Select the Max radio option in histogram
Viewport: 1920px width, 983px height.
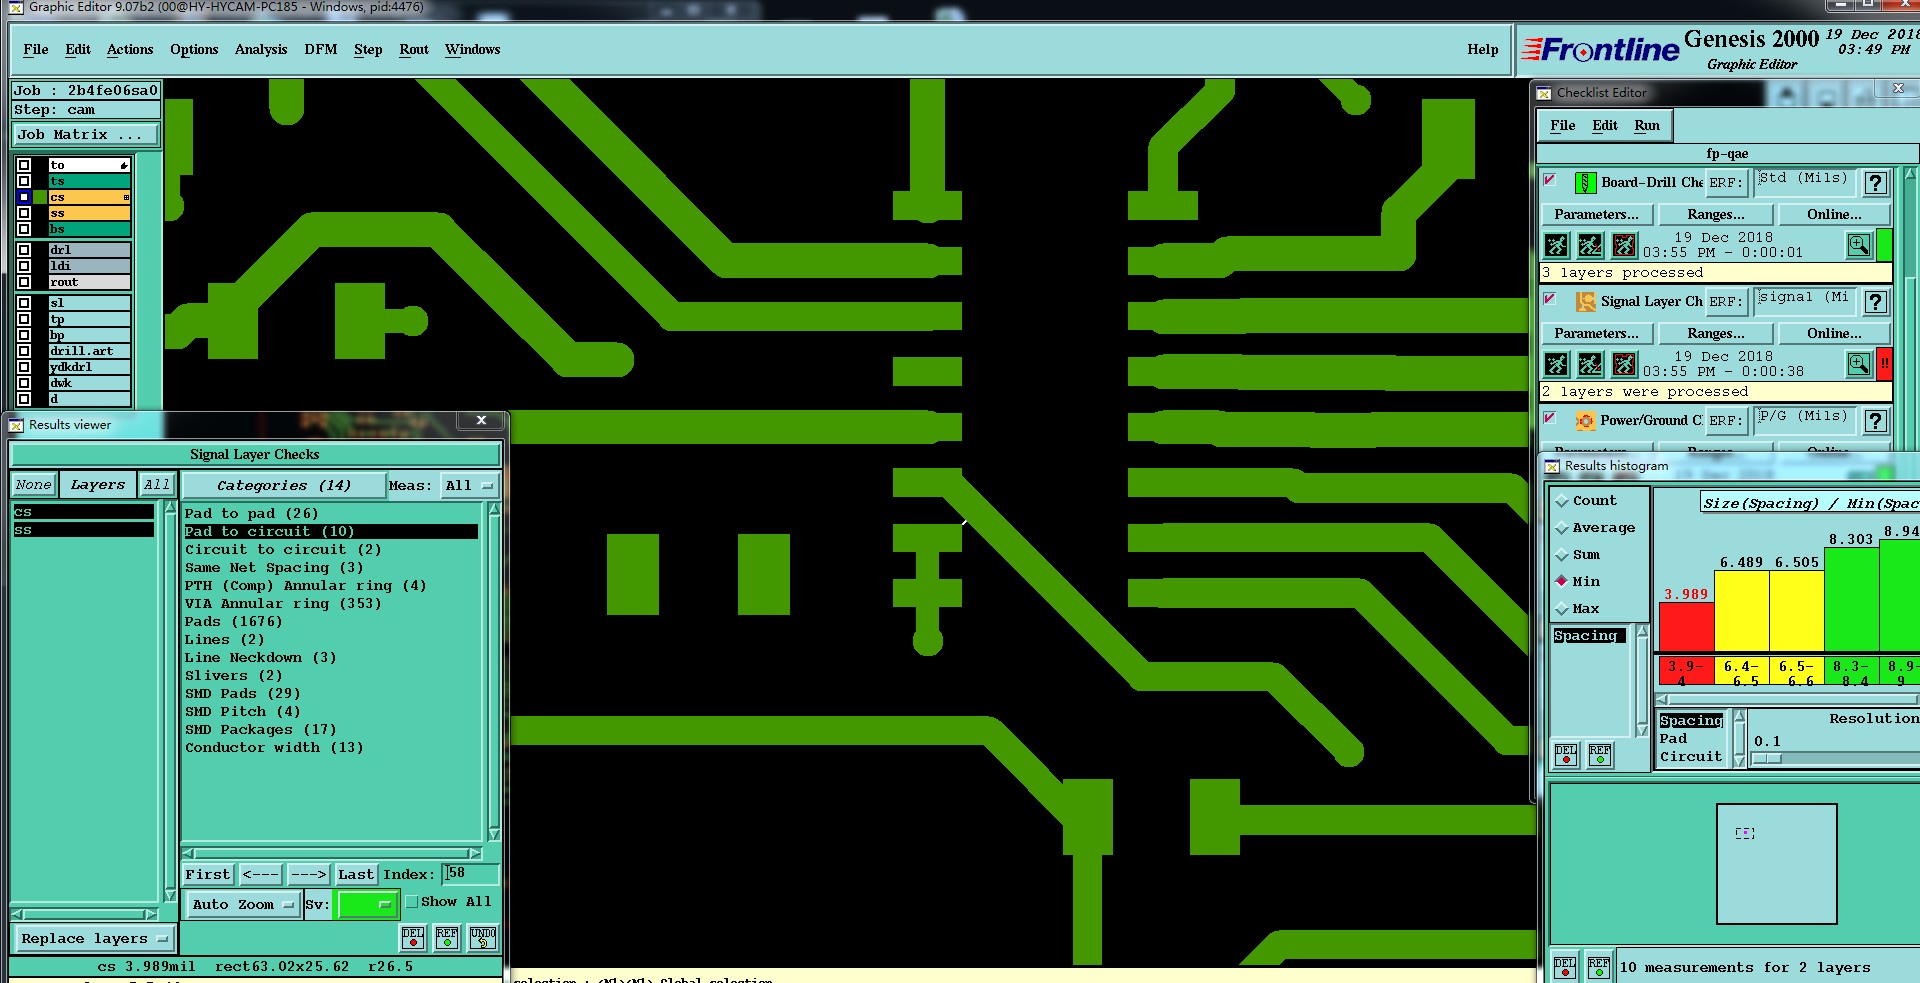(x=1561, y=609)
